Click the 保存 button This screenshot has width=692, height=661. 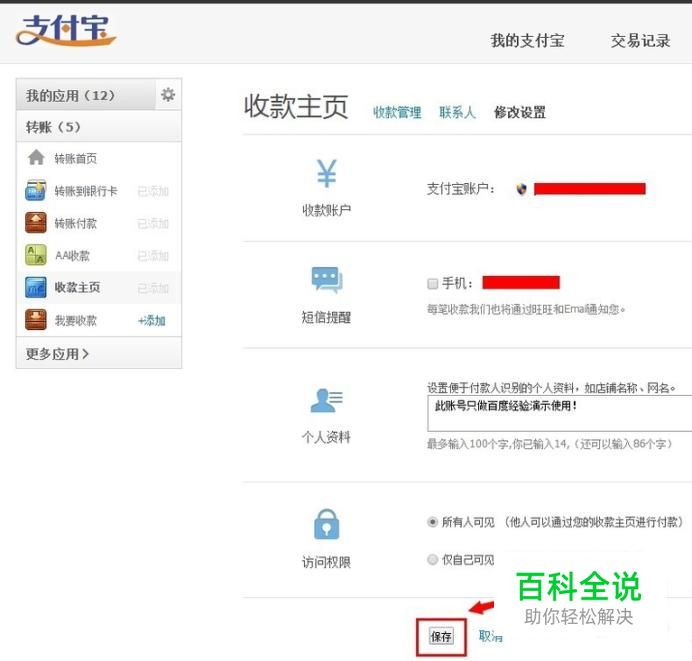[x=441, y=636]
